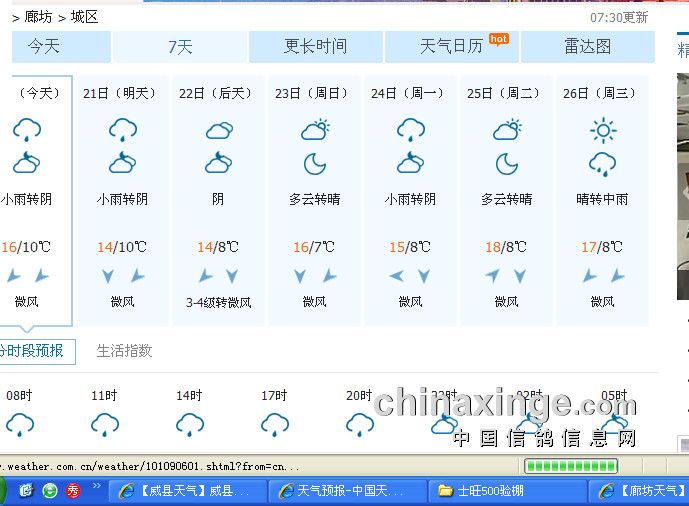The height and width of the screenshot is (506, 689).
Task: Open the 天气日历 tab
Action: (451, 47)
